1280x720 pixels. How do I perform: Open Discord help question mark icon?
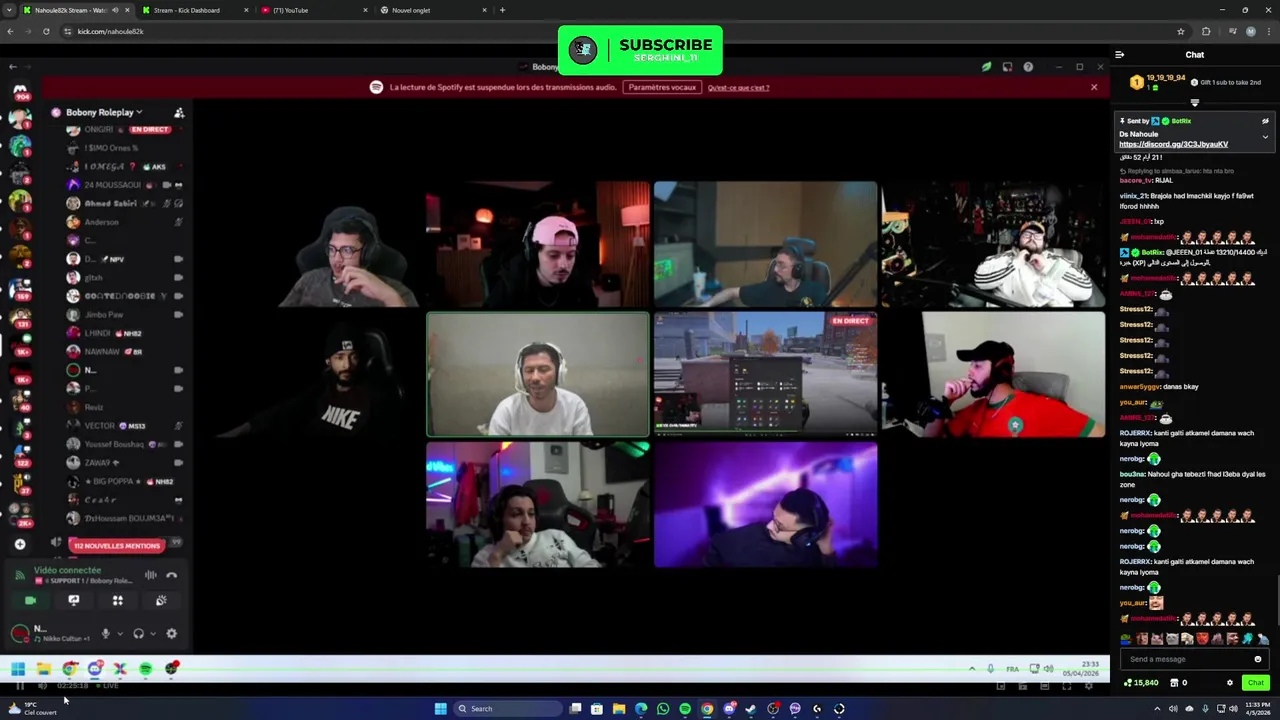1028,67
